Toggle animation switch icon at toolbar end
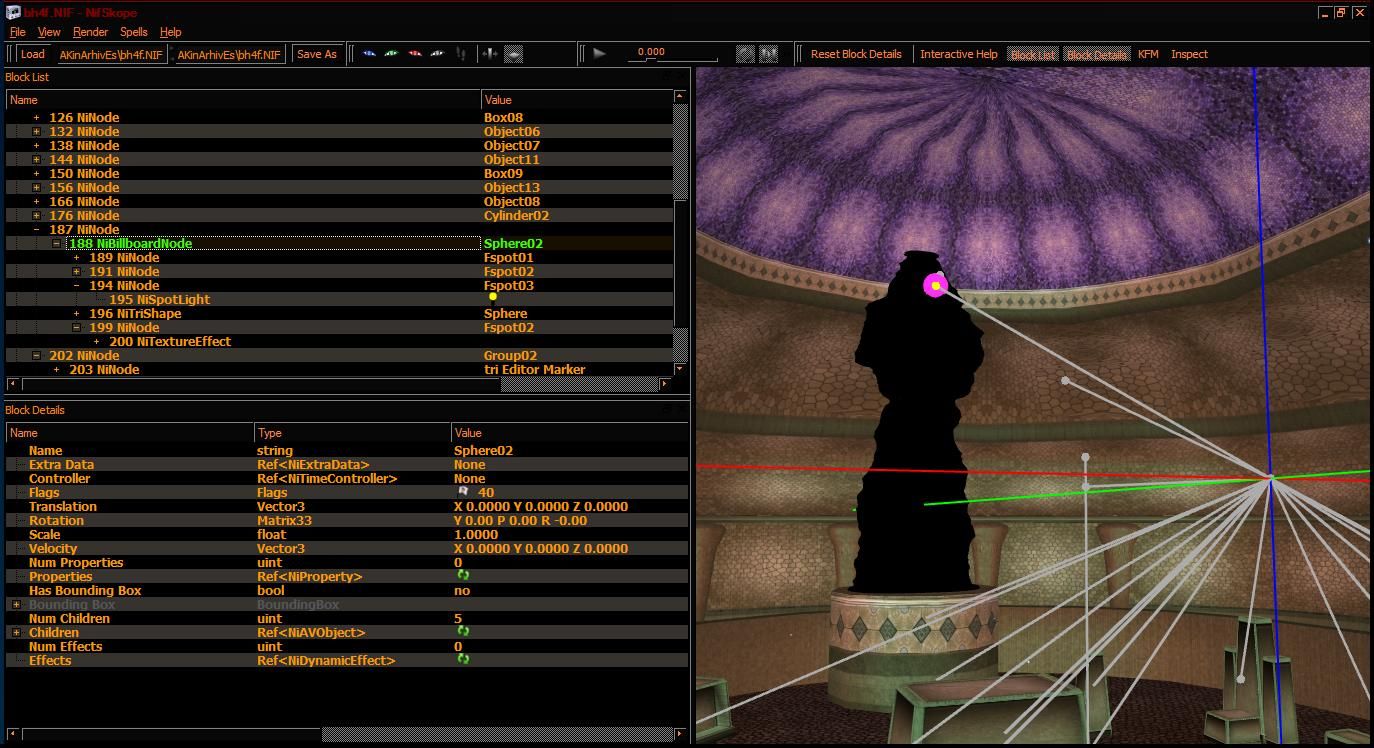The image size is (1374, 748). click(769, 54)
